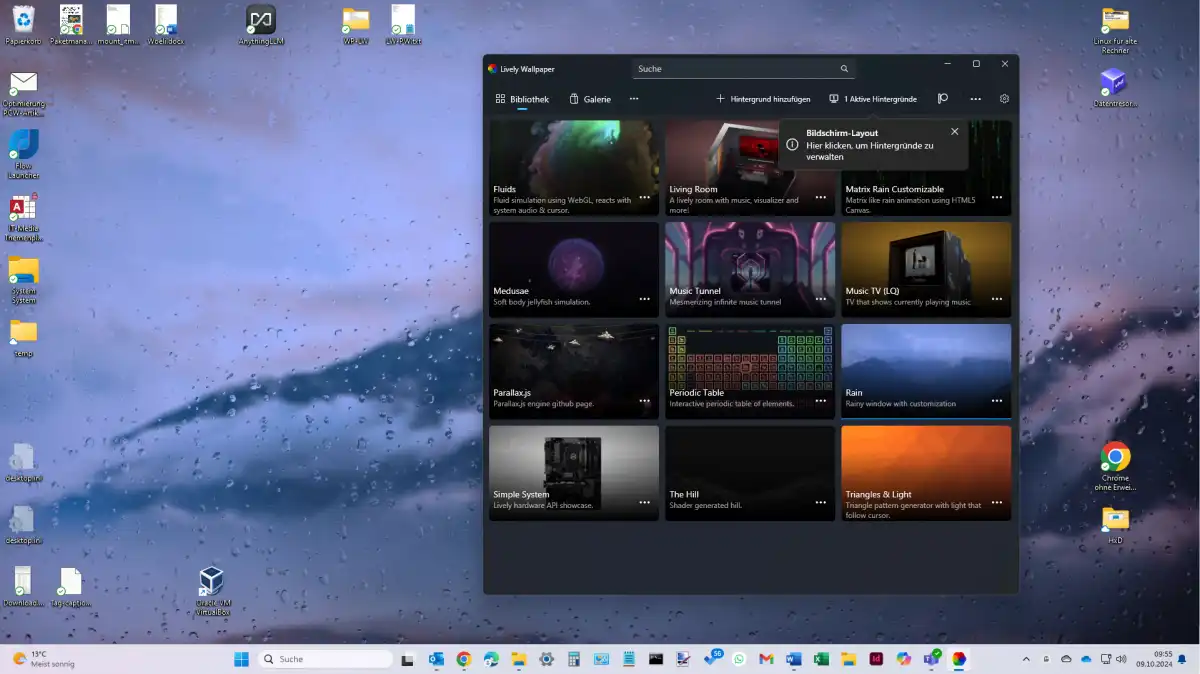Image resolution: width=1200 pixels, height=674 pixels.
Task: Open Lively Wallpaper settings gear
Action: (1004, 99)
